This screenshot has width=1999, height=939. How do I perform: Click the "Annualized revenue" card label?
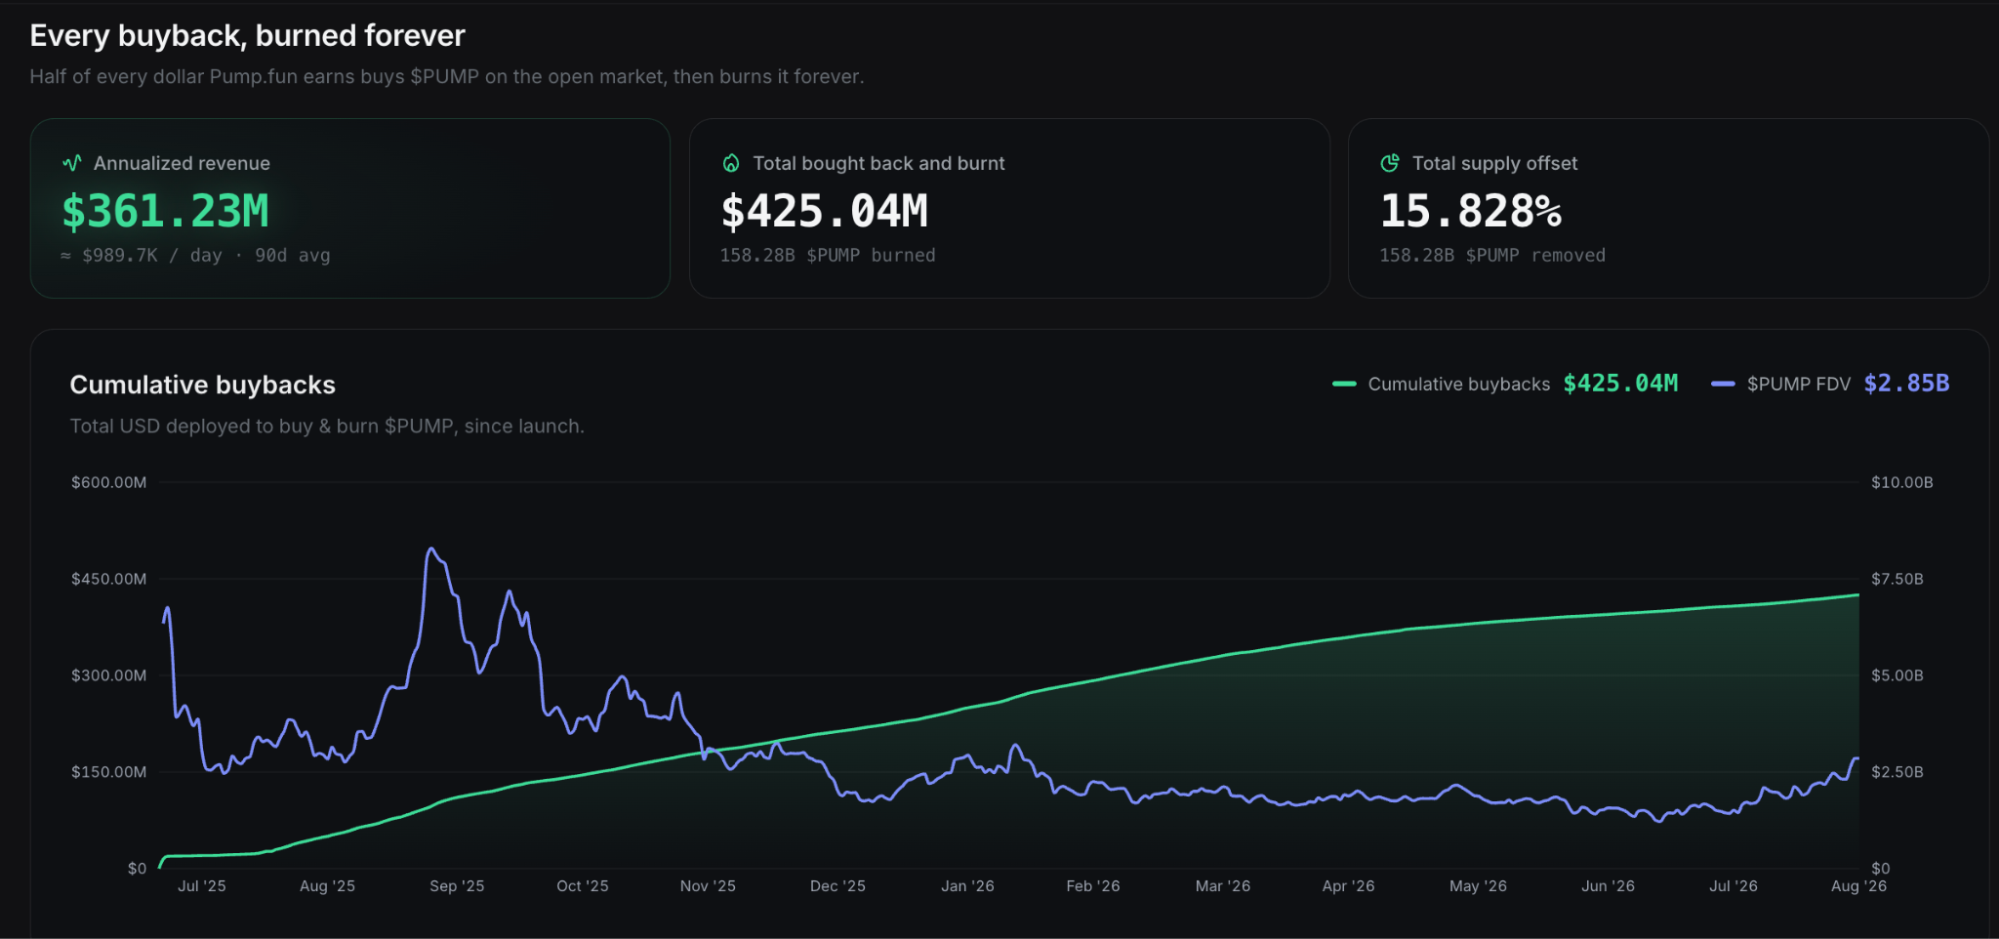coord(182,163)
